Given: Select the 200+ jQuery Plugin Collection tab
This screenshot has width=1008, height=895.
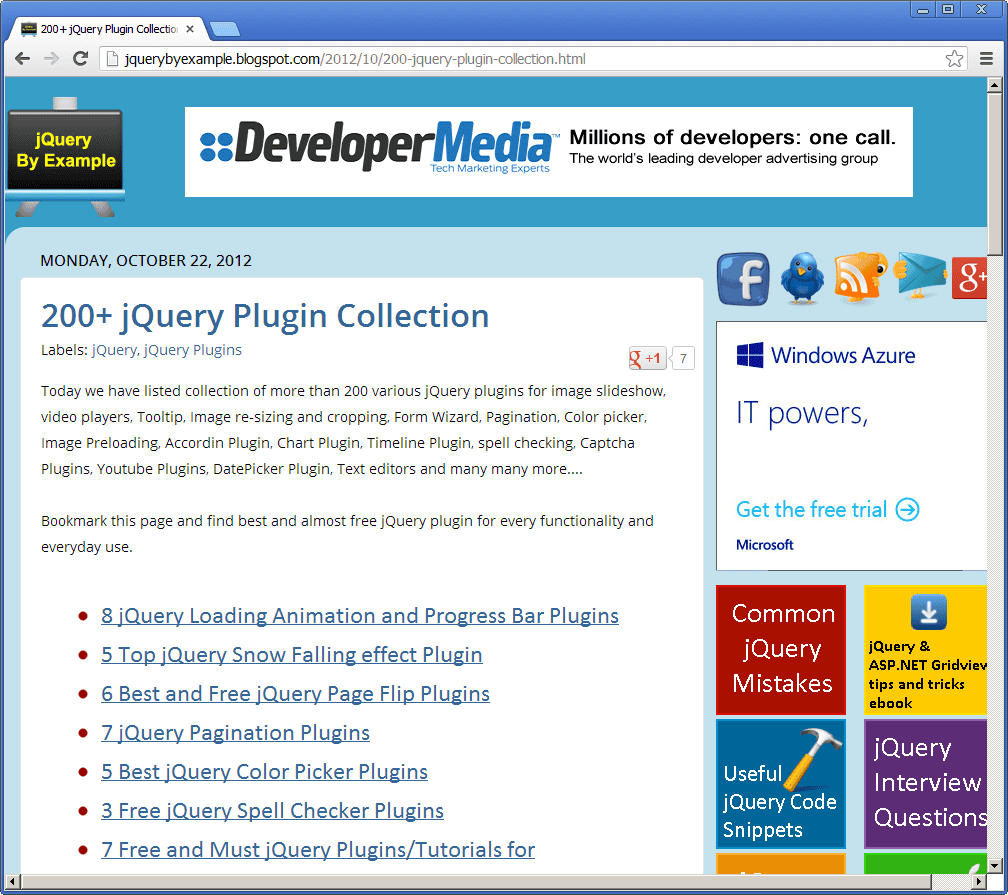Looking at the screenshot, I should 108,29.
